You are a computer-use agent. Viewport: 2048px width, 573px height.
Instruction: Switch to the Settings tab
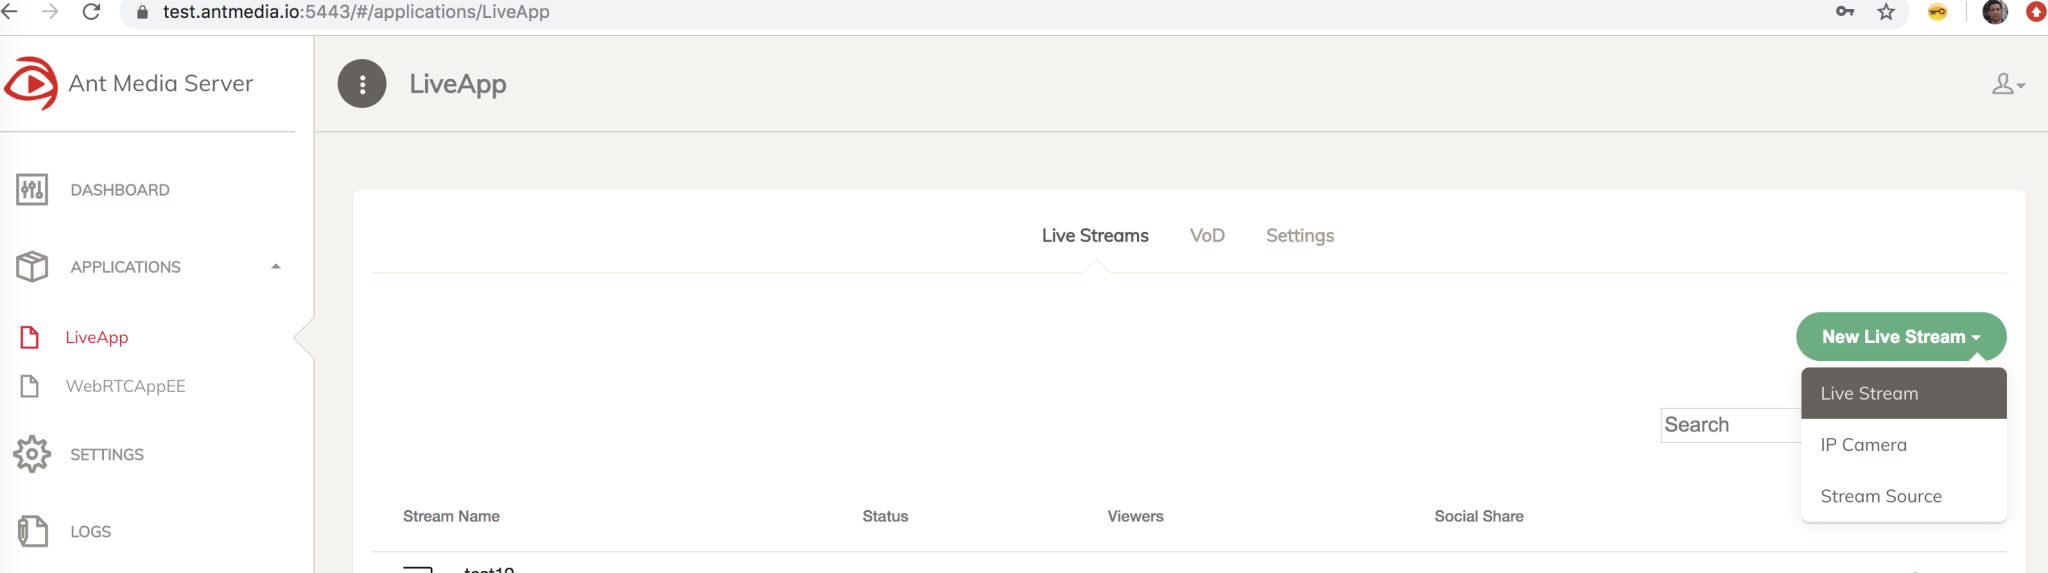tap(1300, 235)
